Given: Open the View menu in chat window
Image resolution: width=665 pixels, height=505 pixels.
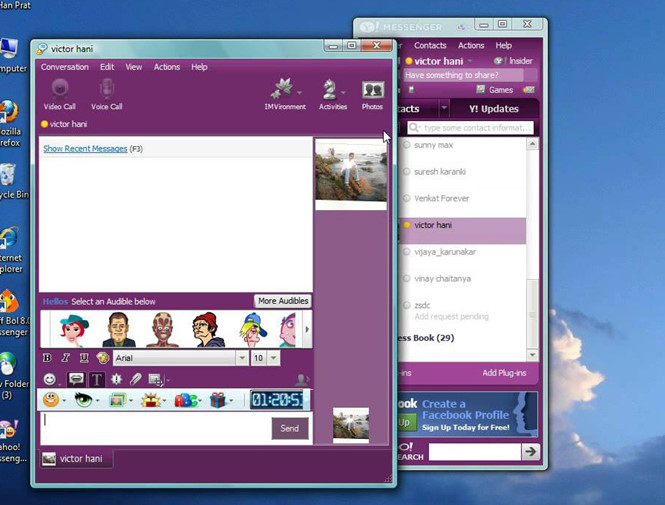Looking at the screenshot, I should coord(134,67).
